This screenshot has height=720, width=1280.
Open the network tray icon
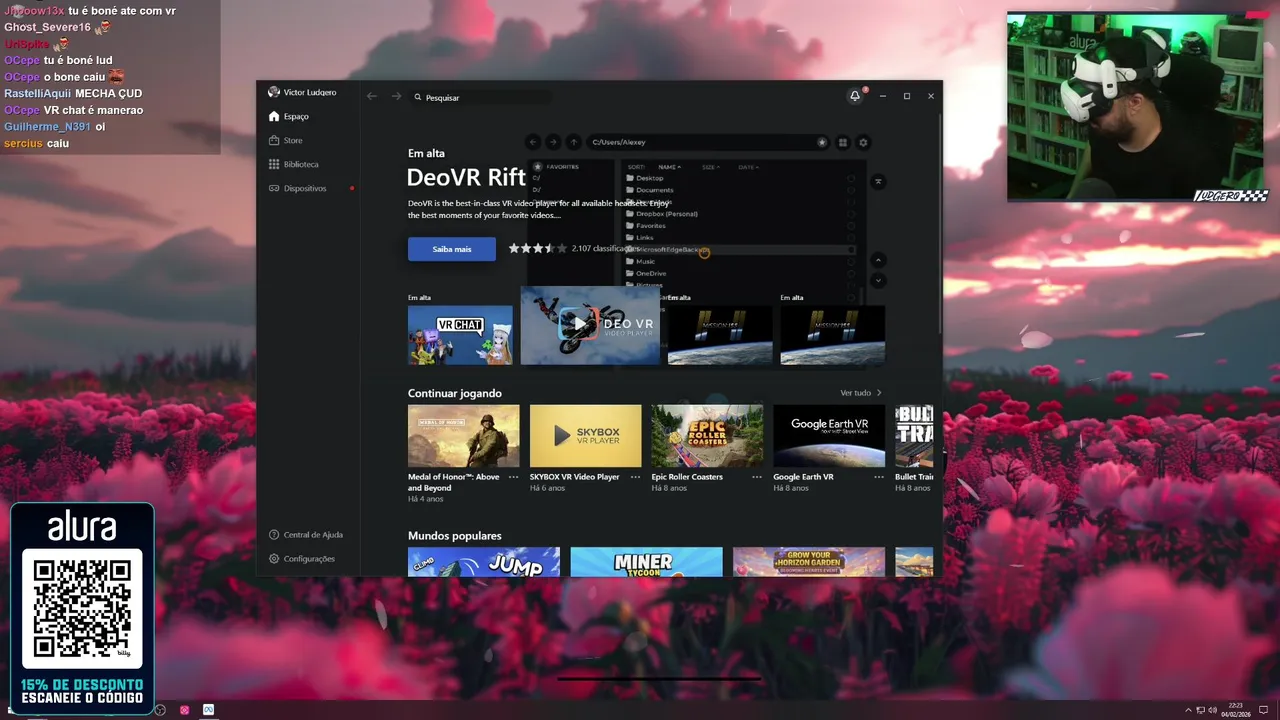point(1200,710)
